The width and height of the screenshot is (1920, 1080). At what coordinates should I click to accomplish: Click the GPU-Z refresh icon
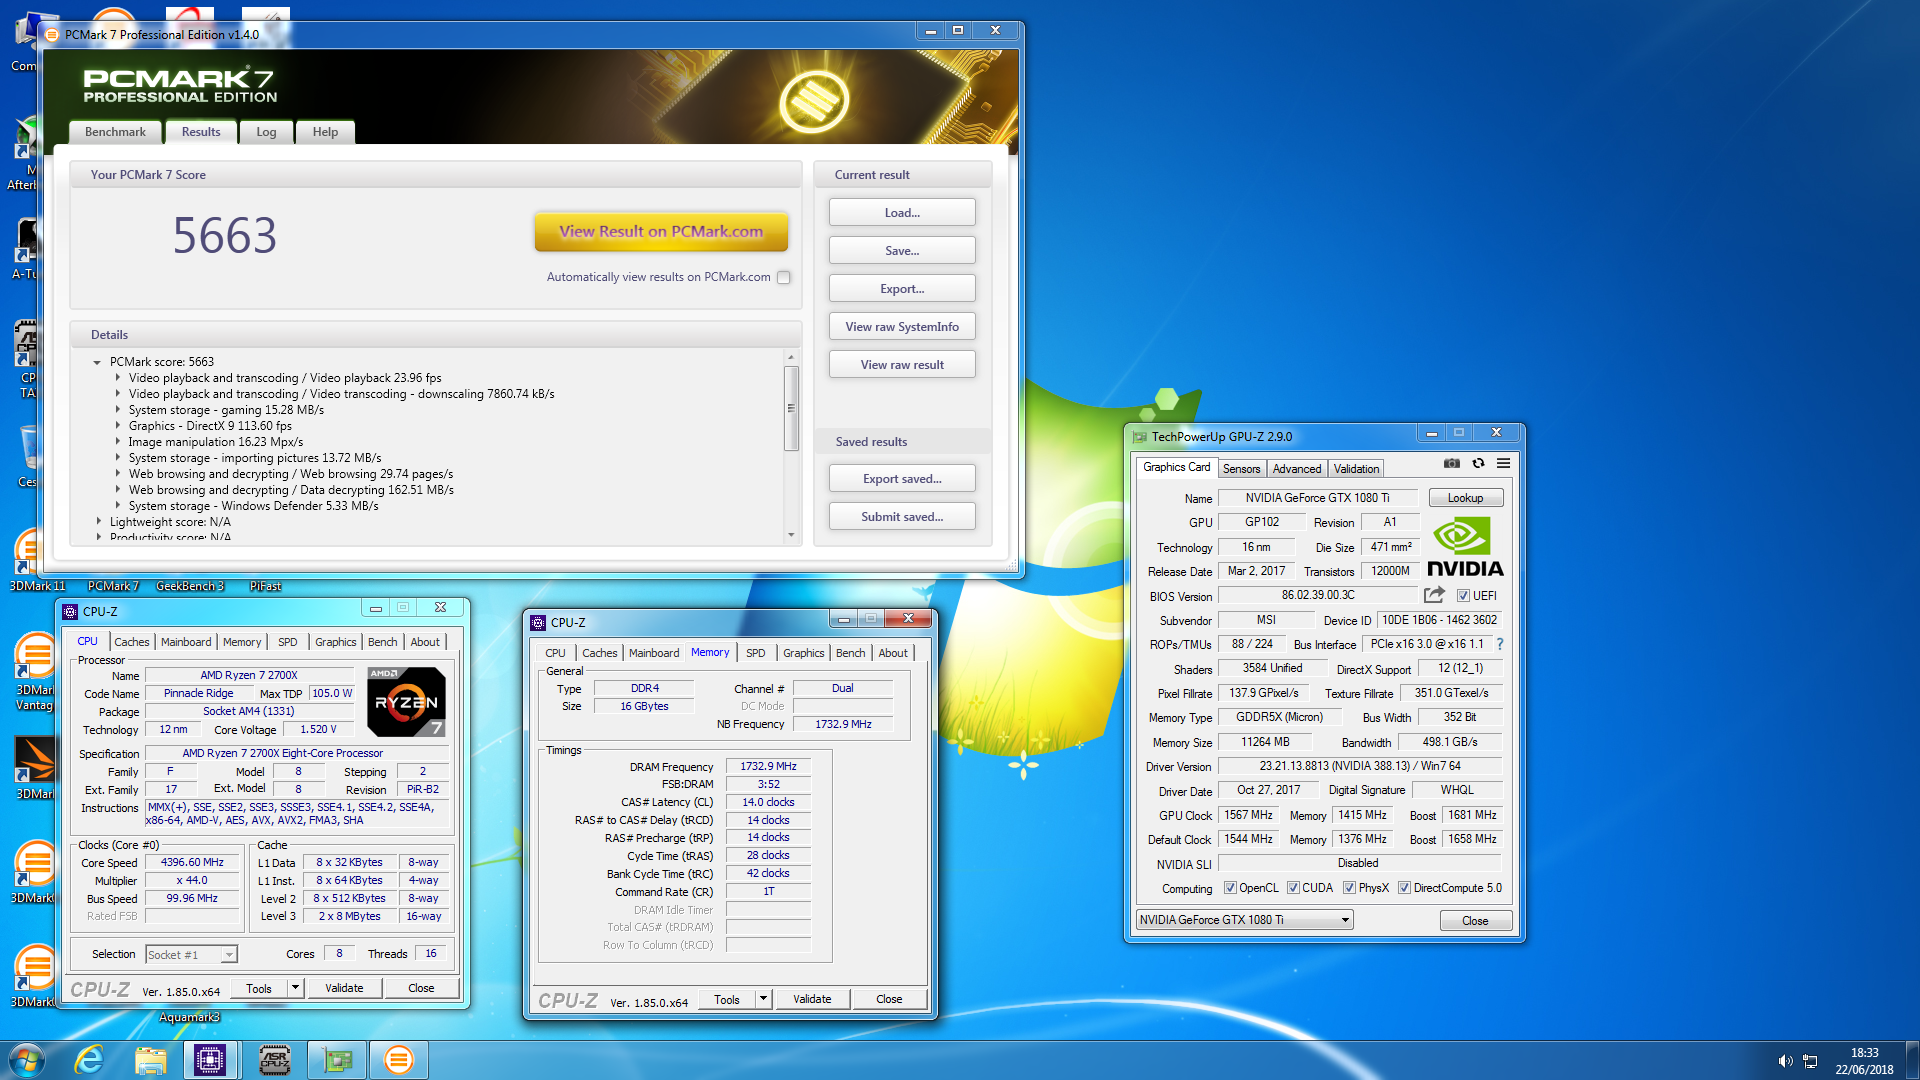click(x=1478, y=463)
